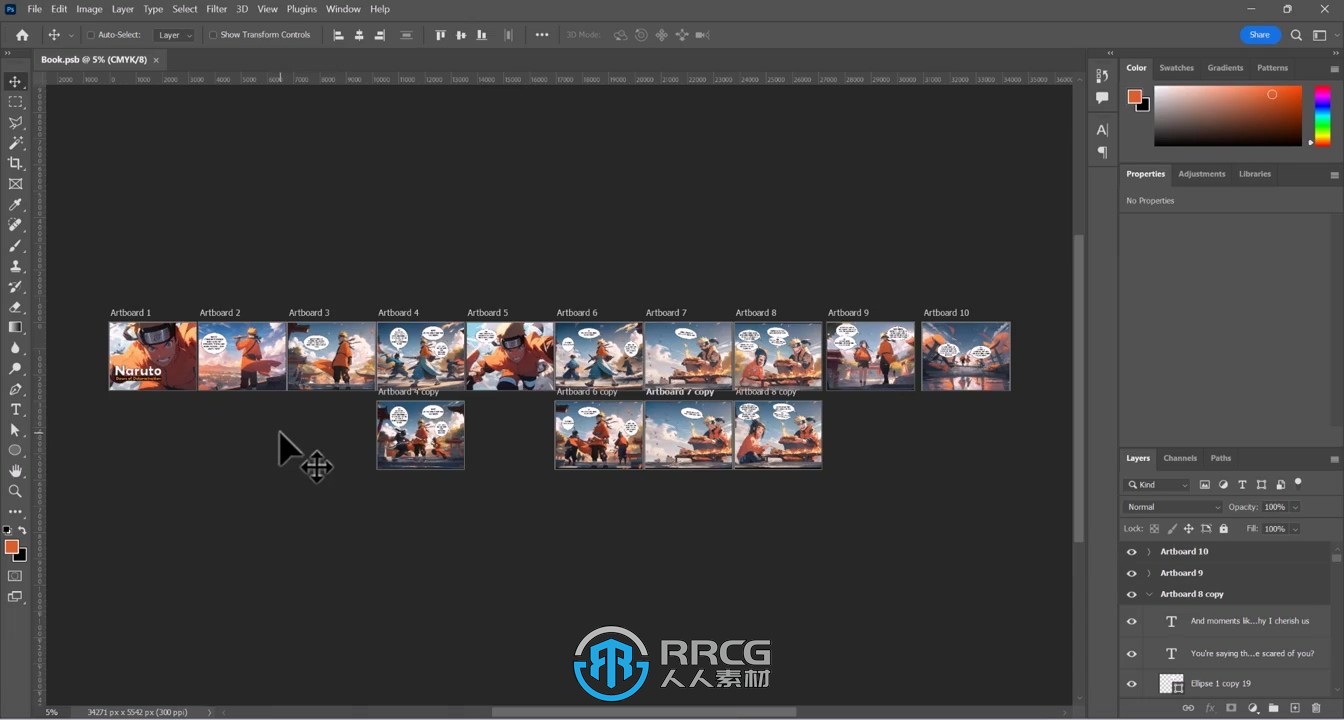Open the Search icon at top right

[1296, 35]
